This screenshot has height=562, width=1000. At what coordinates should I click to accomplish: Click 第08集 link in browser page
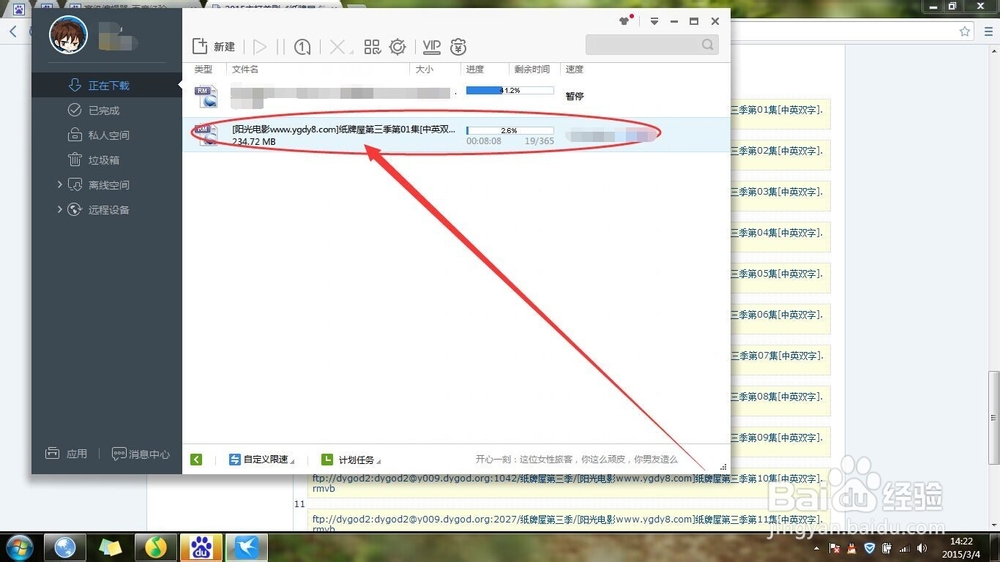pos(777,397)
